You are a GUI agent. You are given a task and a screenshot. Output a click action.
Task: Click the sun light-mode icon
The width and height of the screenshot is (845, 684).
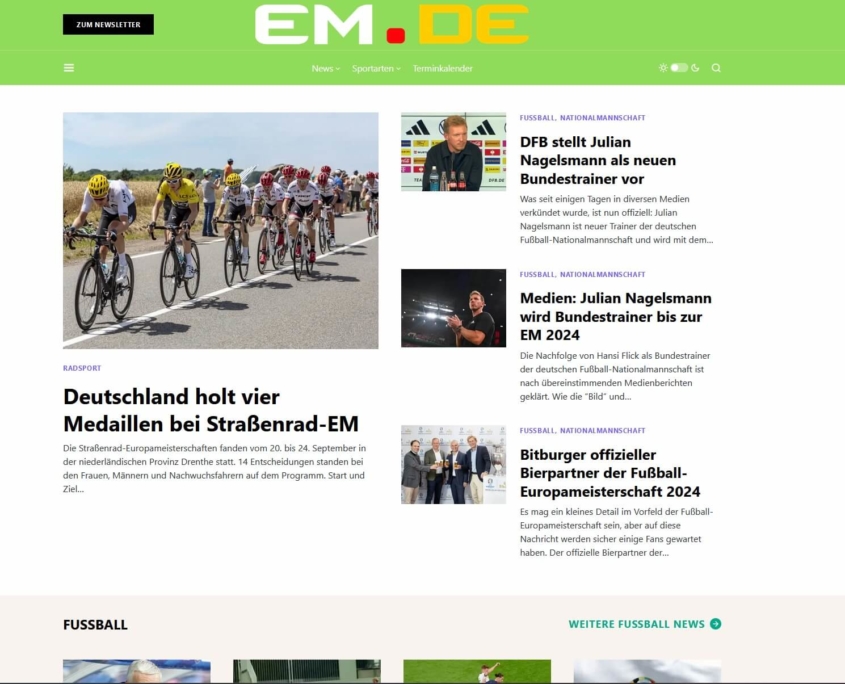(663, 68)
